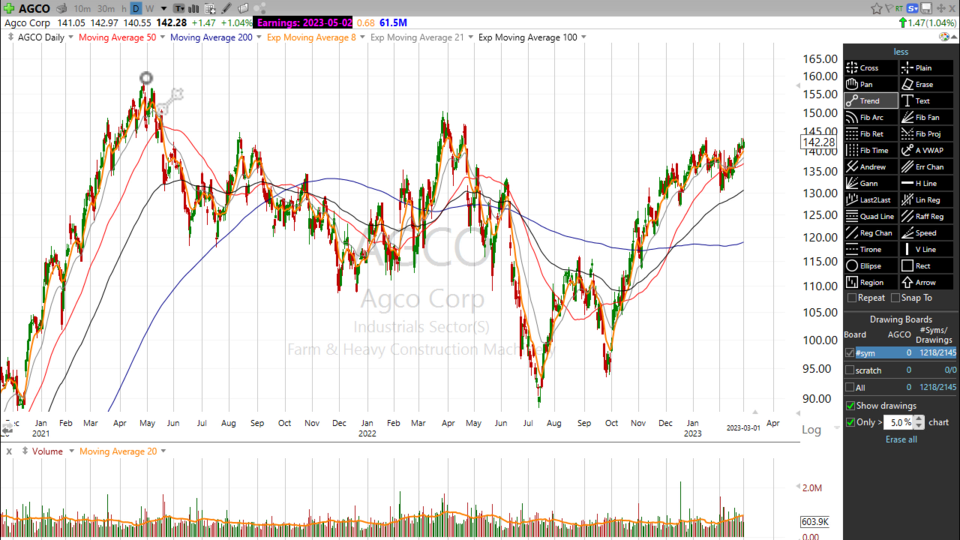The image size is (960, 540).
Task: Click the RT real-time button
Action: [x=899, y=8]
